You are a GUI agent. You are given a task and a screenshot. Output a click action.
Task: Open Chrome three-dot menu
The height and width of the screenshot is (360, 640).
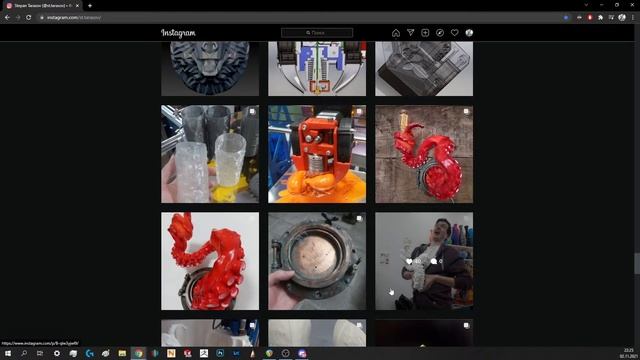[633, 18]
